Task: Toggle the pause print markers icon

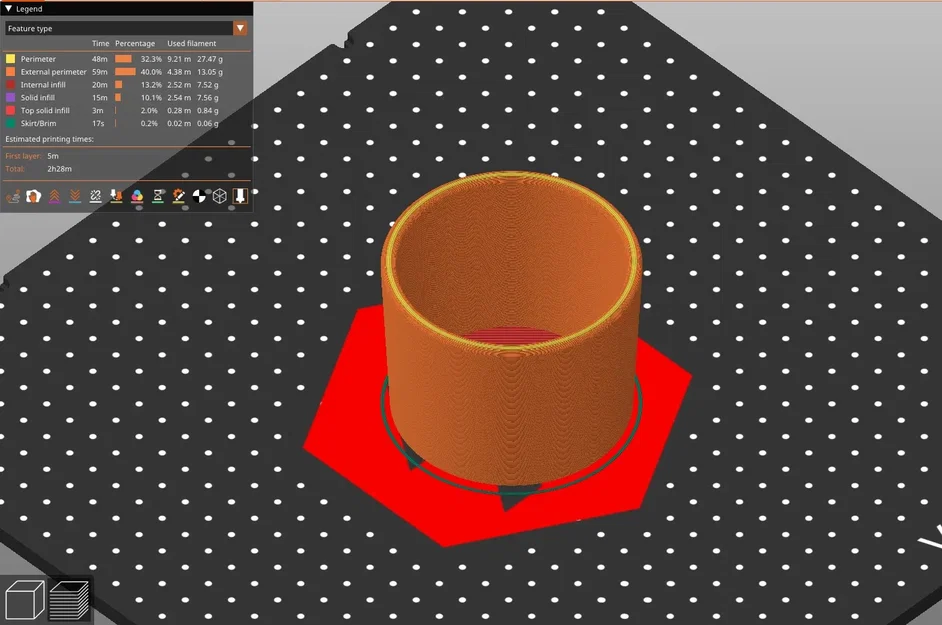Action: point(157,196)
